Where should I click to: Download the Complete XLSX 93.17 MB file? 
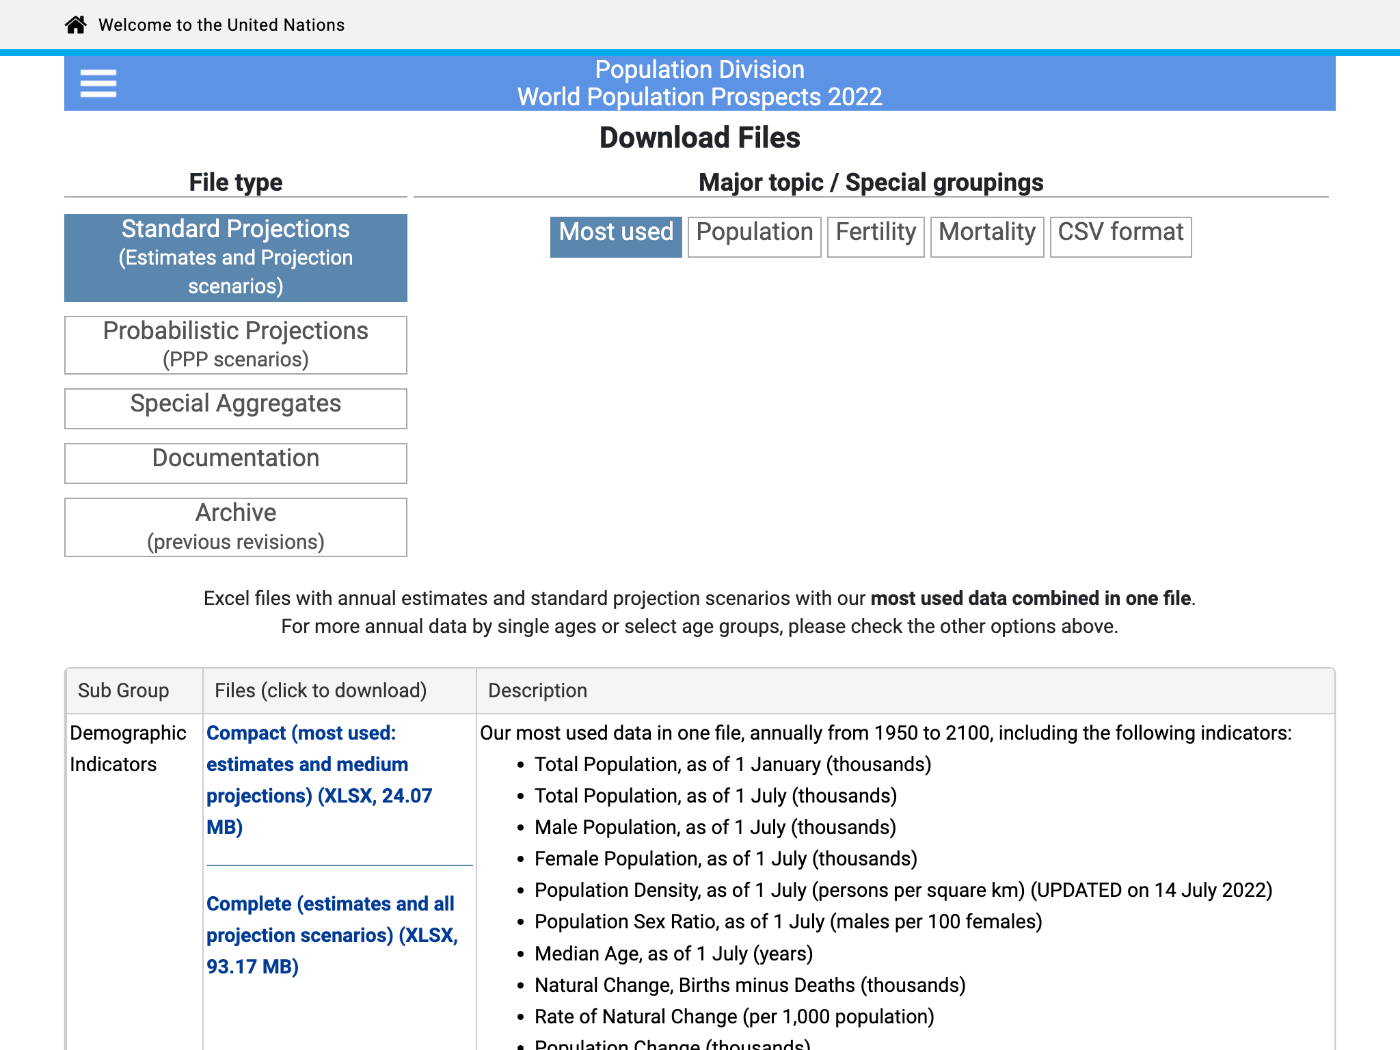[332, 935]
